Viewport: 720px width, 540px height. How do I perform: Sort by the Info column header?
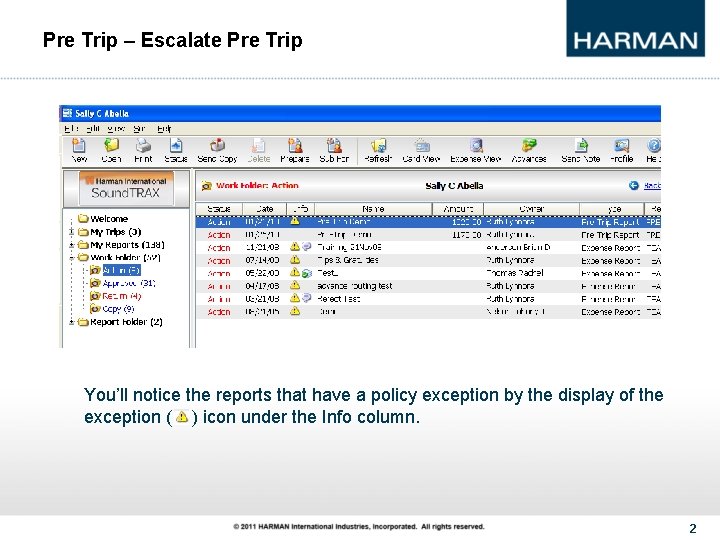[x=300, y=209]
